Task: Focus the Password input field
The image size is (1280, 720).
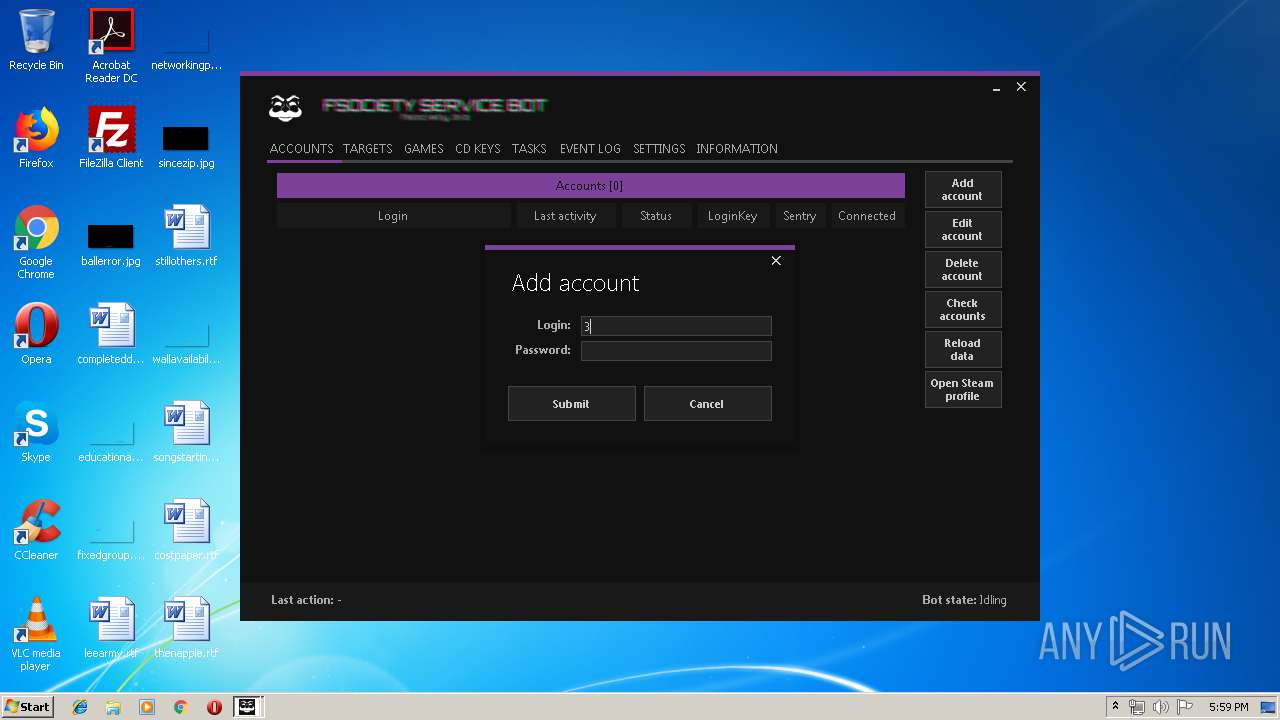Action: pyautogui.click(x=676, y=351)
